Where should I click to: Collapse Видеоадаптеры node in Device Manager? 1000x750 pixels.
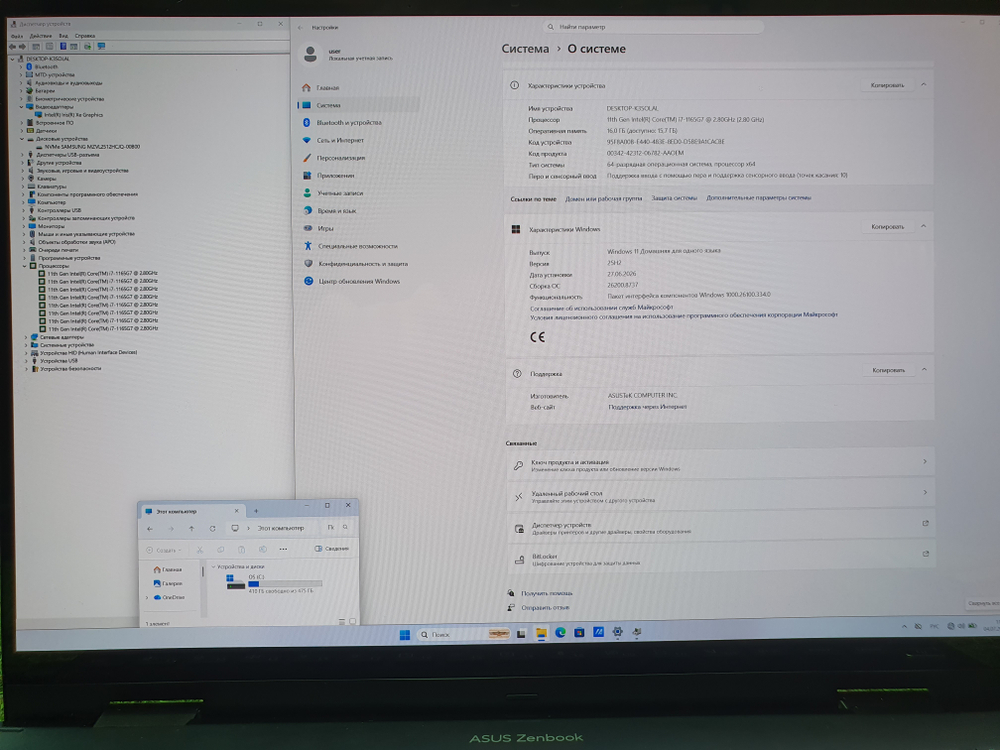(22, 107)
